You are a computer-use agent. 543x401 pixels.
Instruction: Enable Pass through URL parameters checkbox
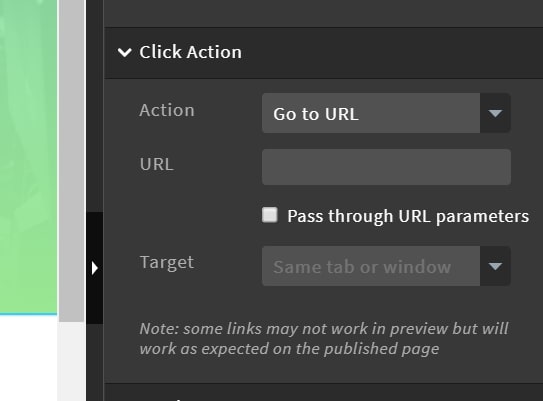click(270, 215)
